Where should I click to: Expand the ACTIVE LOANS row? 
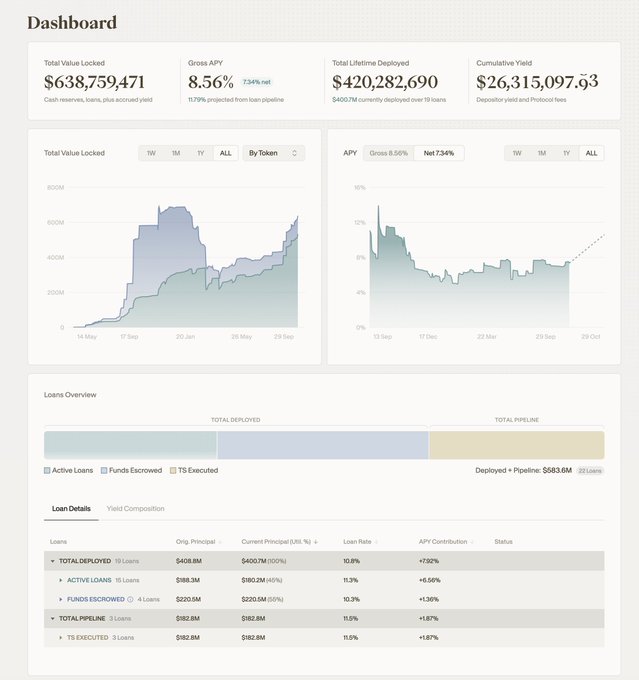pos(61,580)
